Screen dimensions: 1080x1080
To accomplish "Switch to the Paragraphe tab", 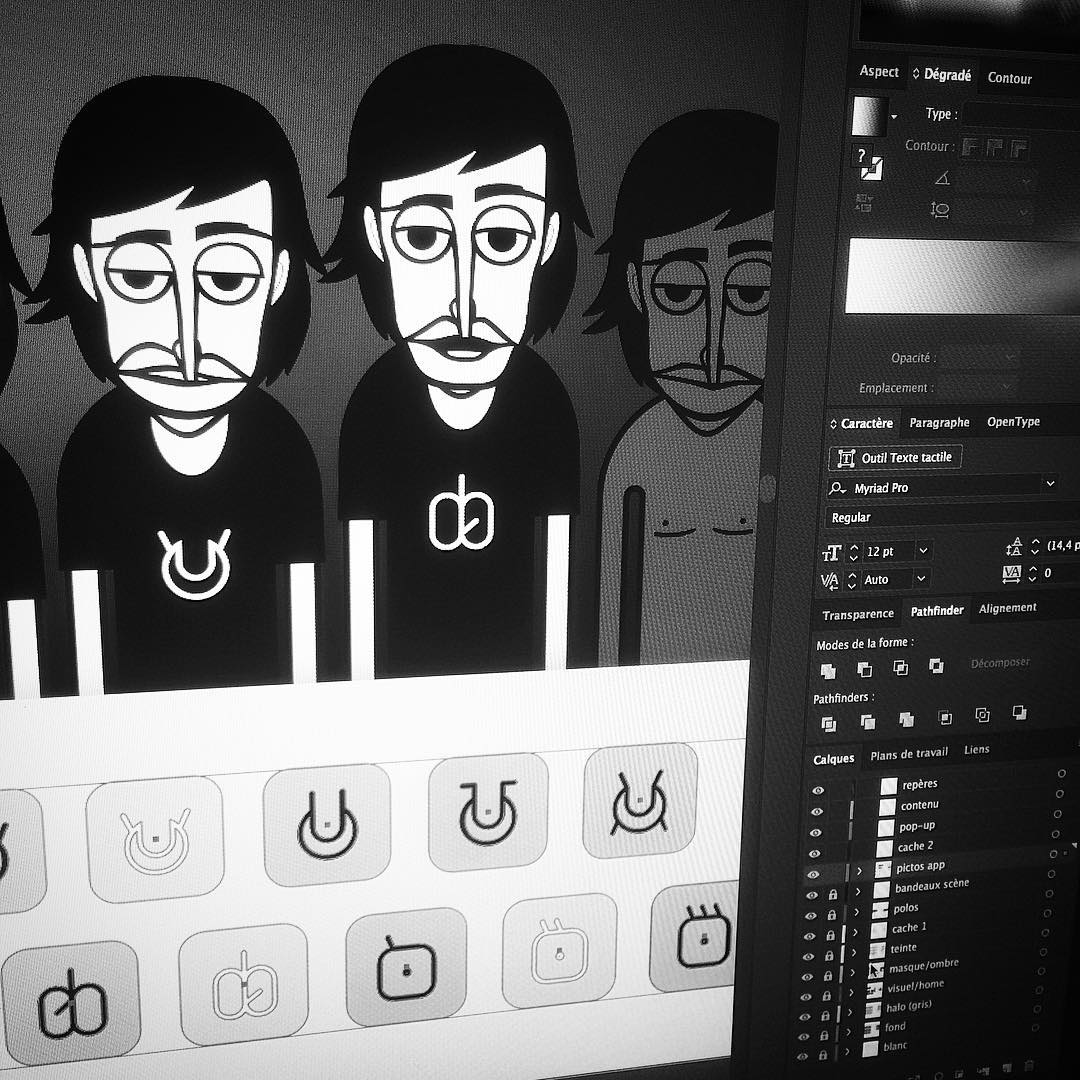I will pyautogui.click(x=939, y=424).
